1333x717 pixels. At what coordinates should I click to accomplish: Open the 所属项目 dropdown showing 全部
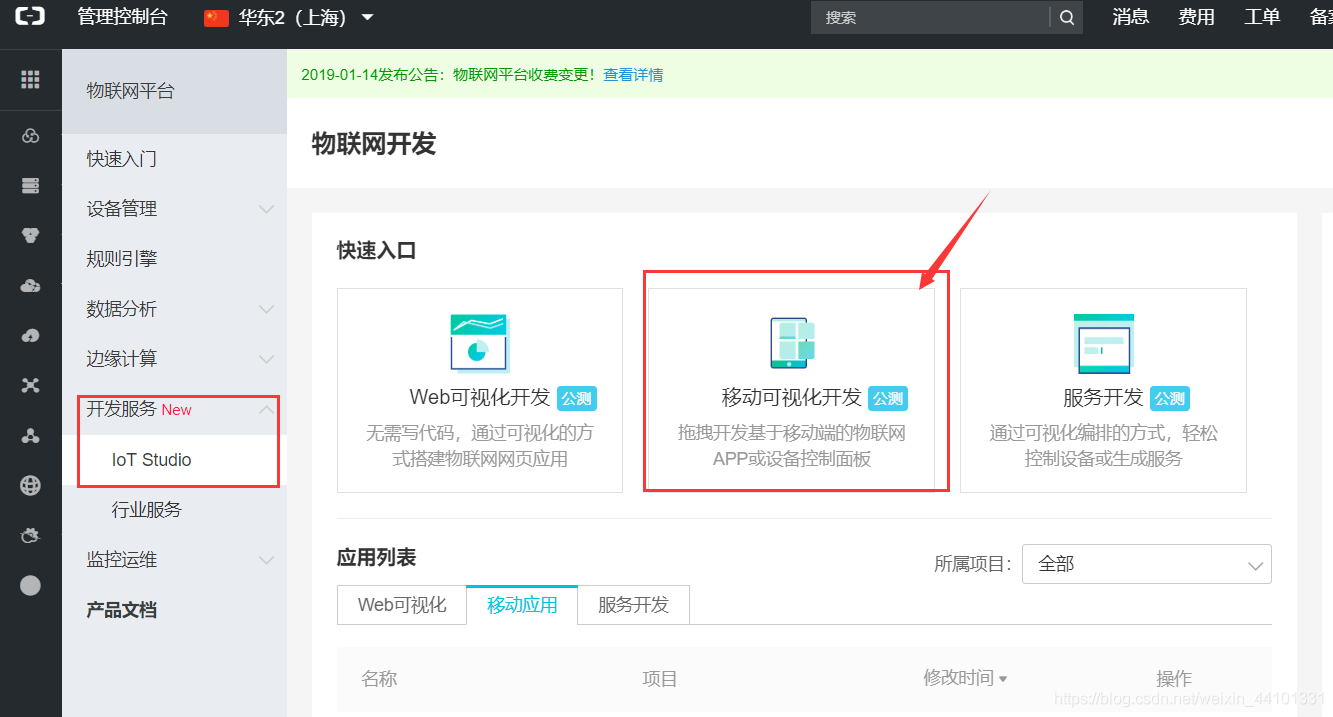coord(1146,564)
